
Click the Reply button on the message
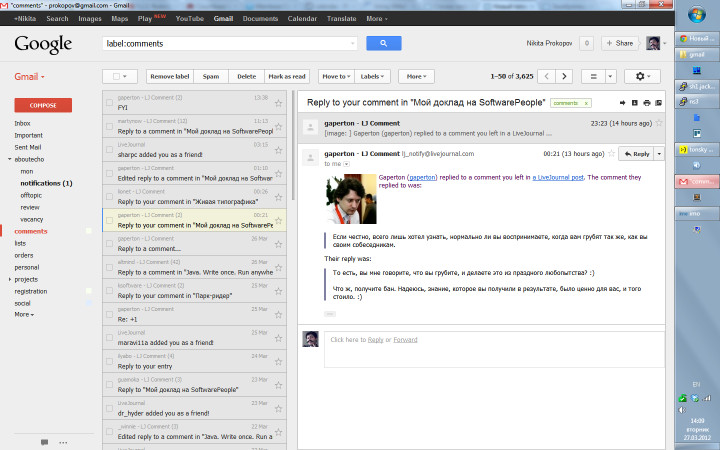(x=636, y=154)
